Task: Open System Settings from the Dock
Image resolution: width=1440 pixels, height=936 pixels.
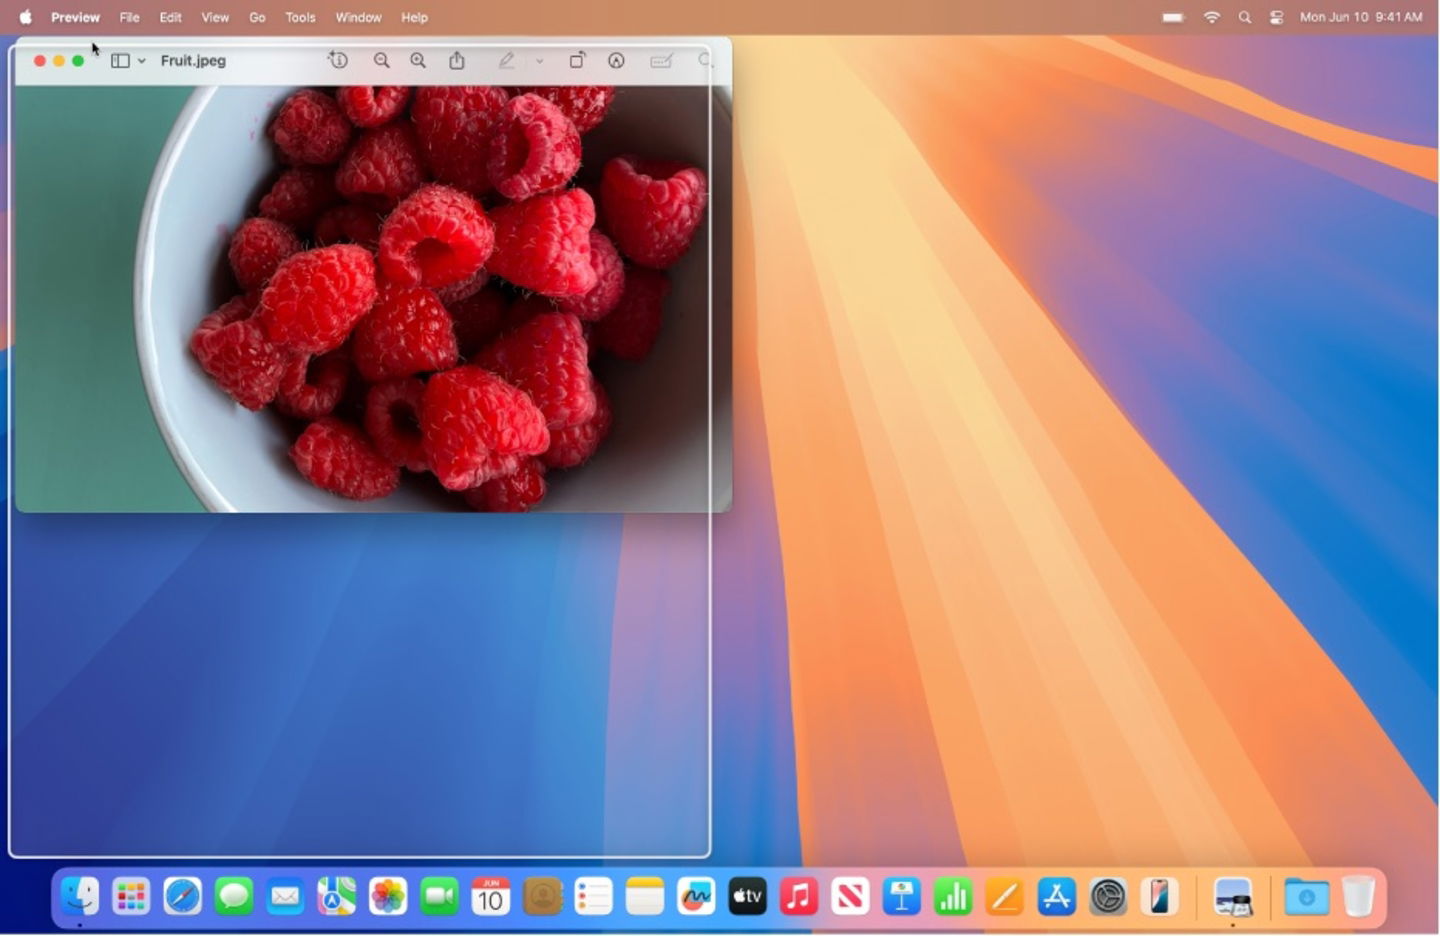Action: (1107, 896)
